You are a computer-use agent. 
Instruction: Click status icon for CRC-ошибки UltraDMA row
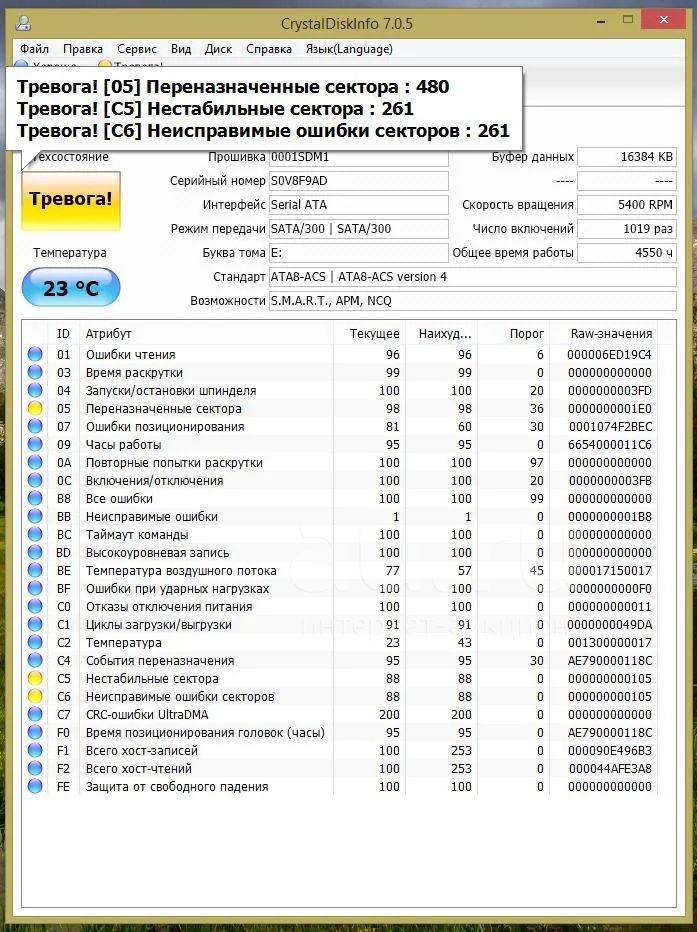click(35, 714)
